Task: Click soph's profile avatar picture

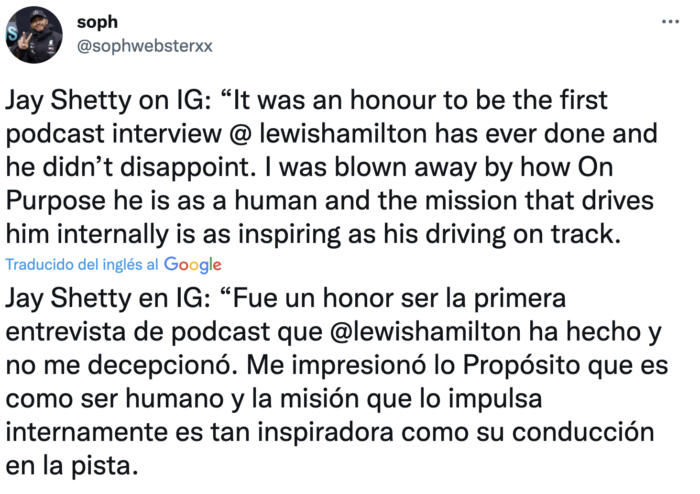Action: point(32,34)
